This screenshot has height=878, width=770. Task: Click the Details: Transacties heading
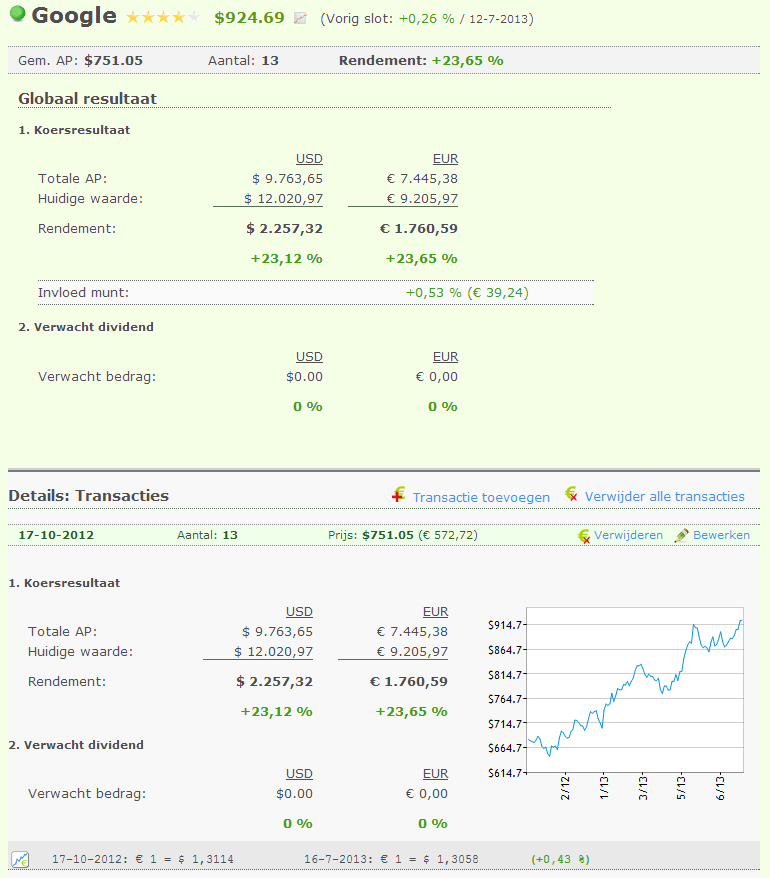point(88,496)
